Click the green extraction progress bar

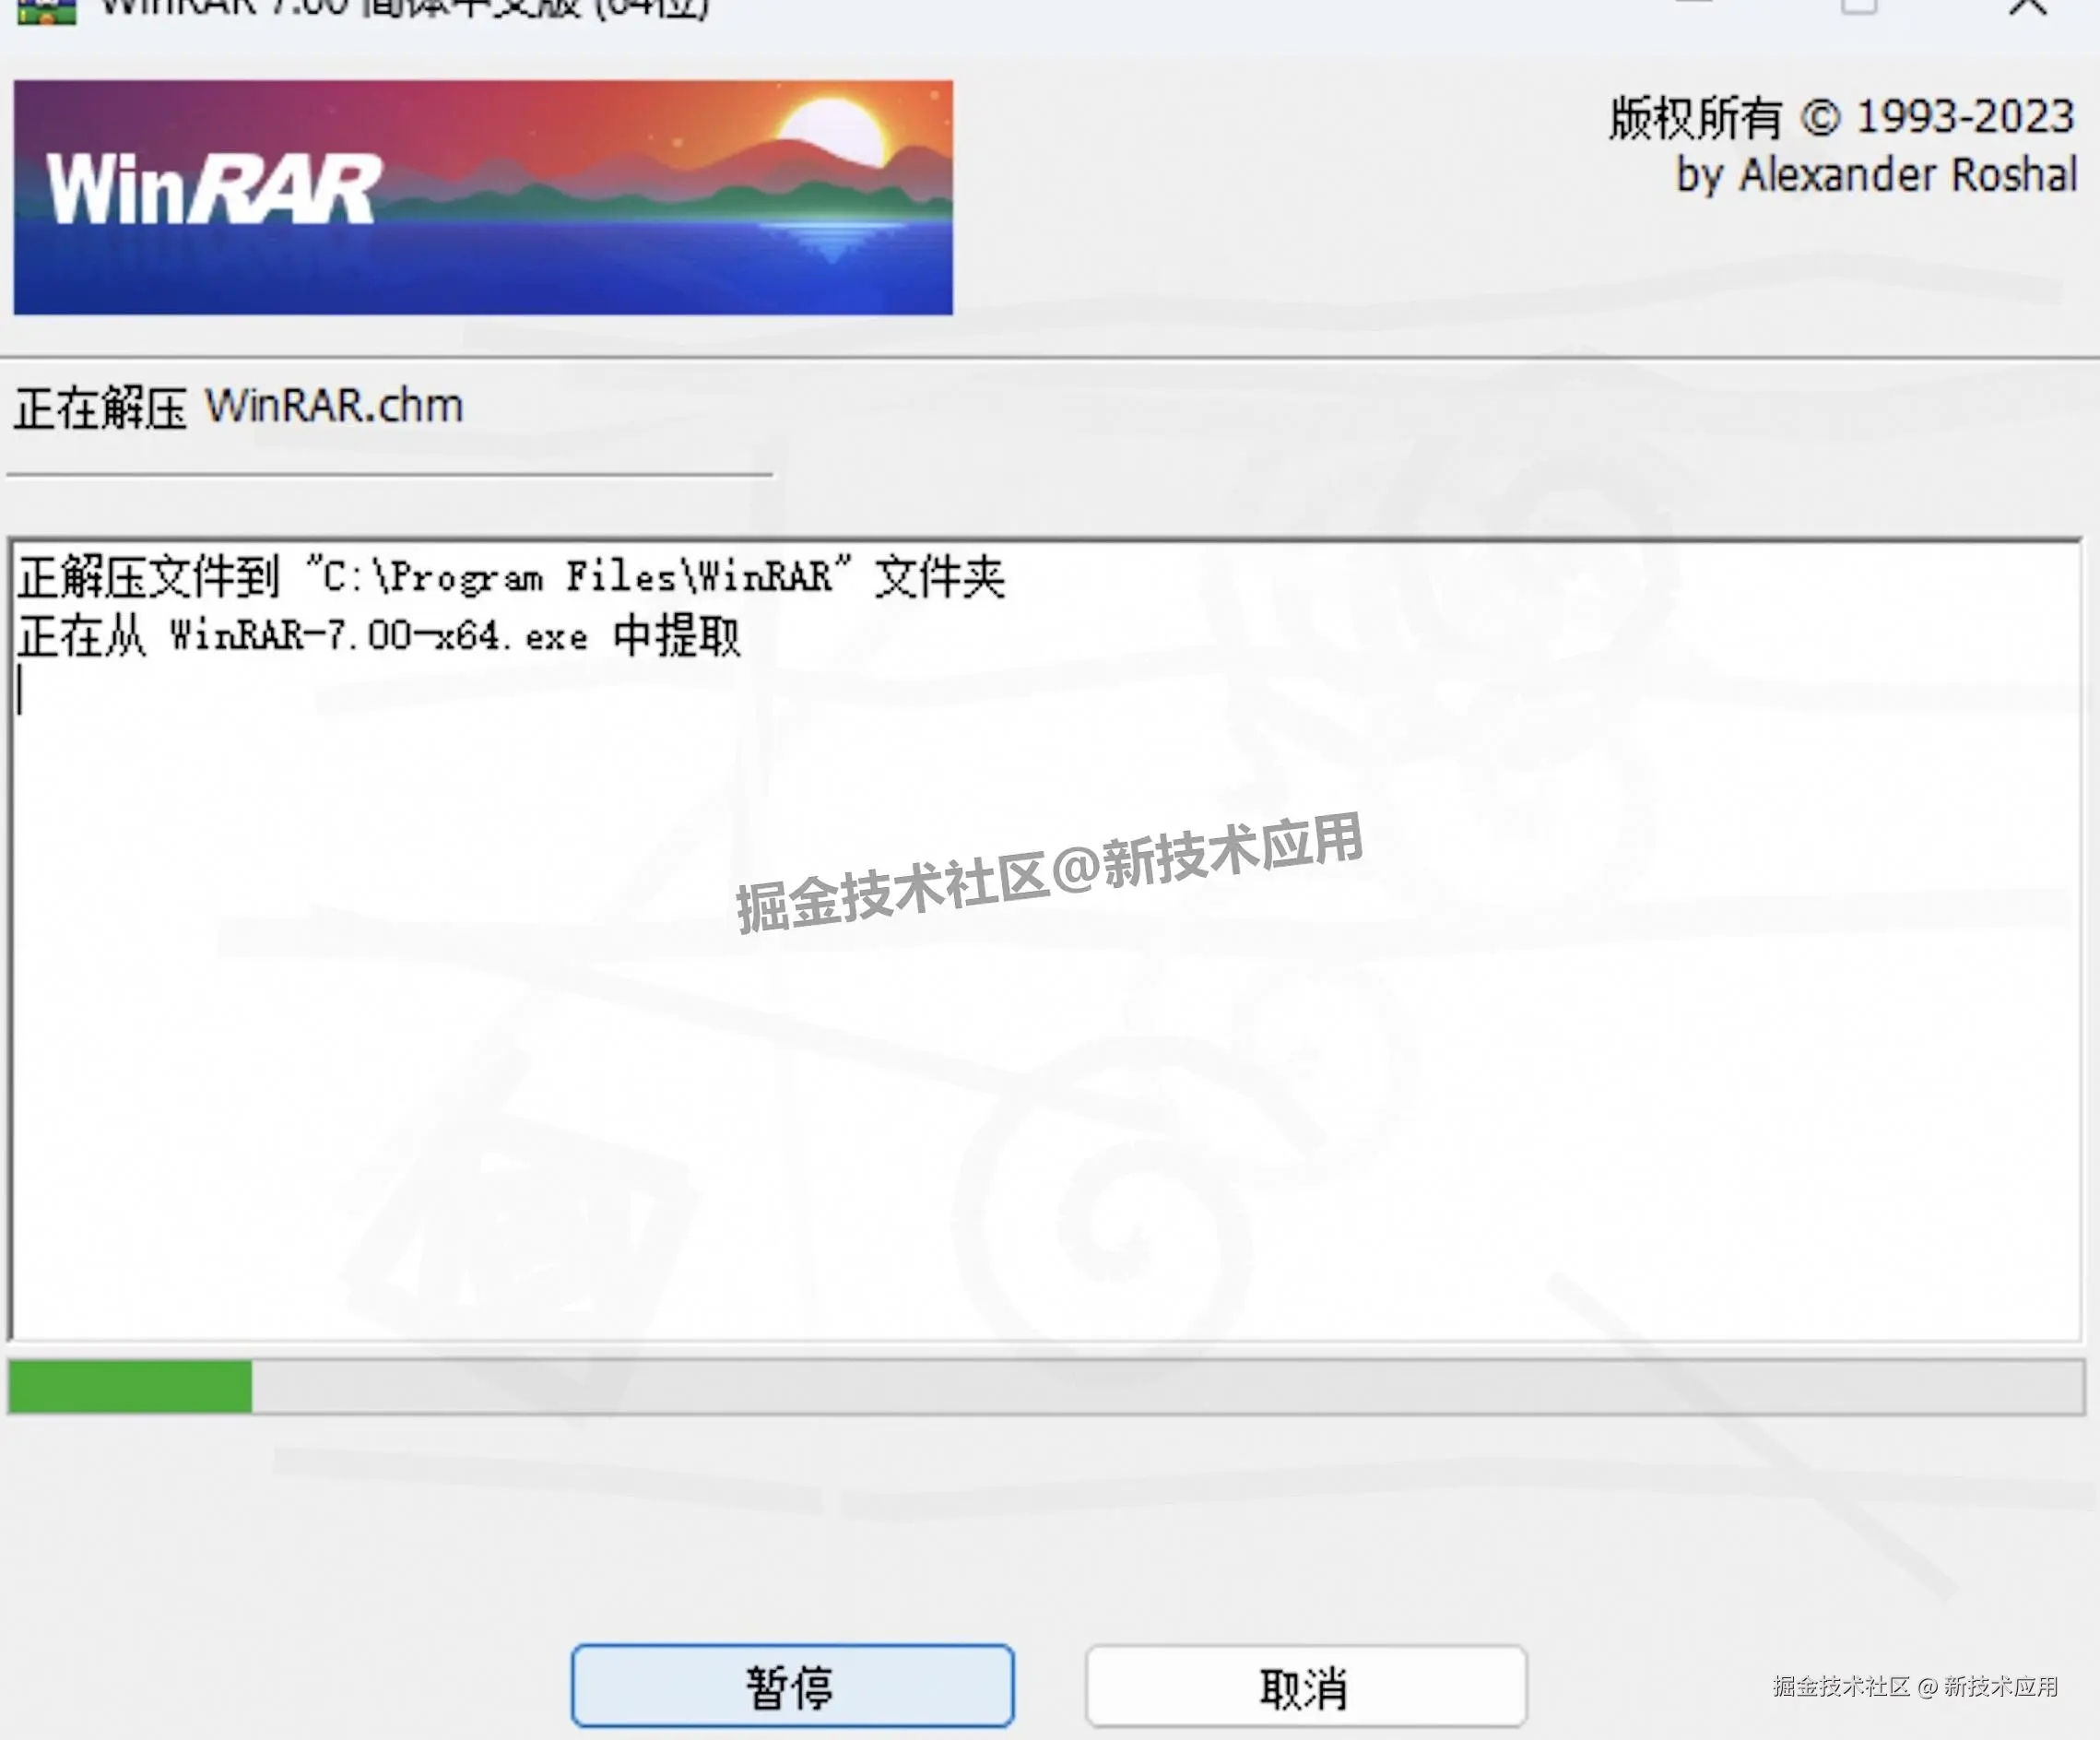tap(1046, 1386)
